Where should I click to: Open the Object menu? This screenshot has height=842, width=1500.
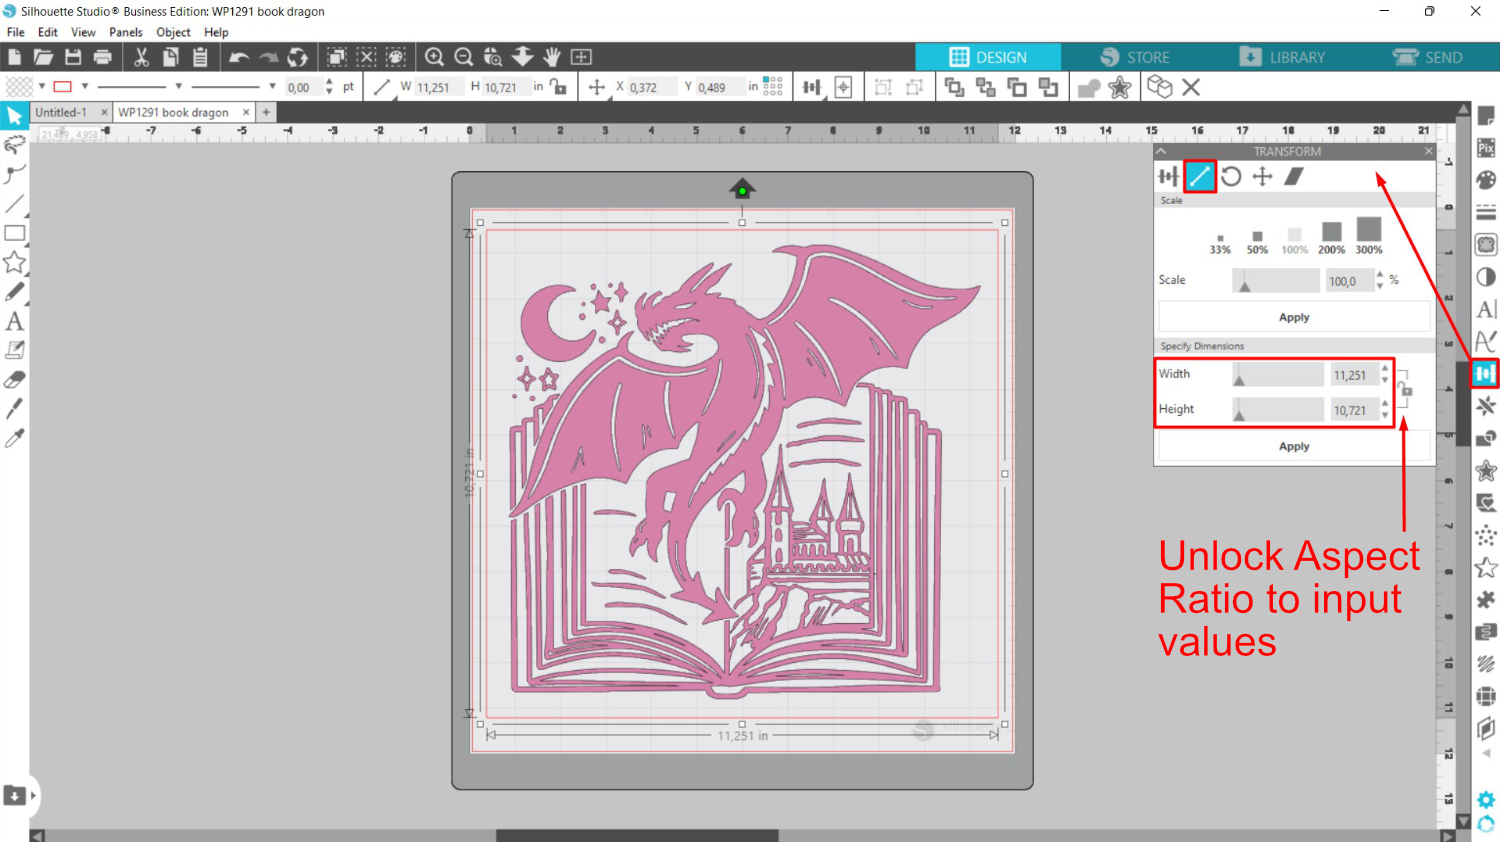[173, 32]
